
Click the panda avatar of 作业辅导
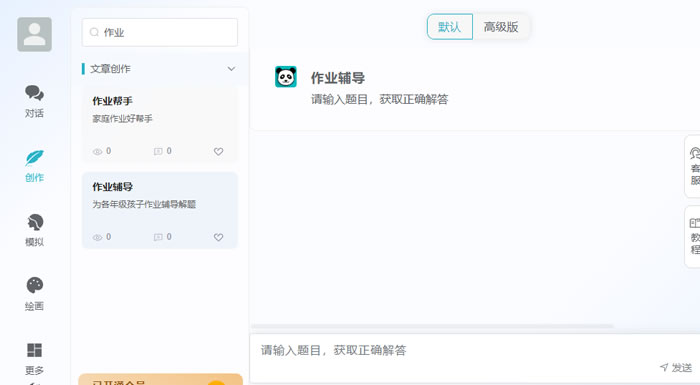(286, 77)
